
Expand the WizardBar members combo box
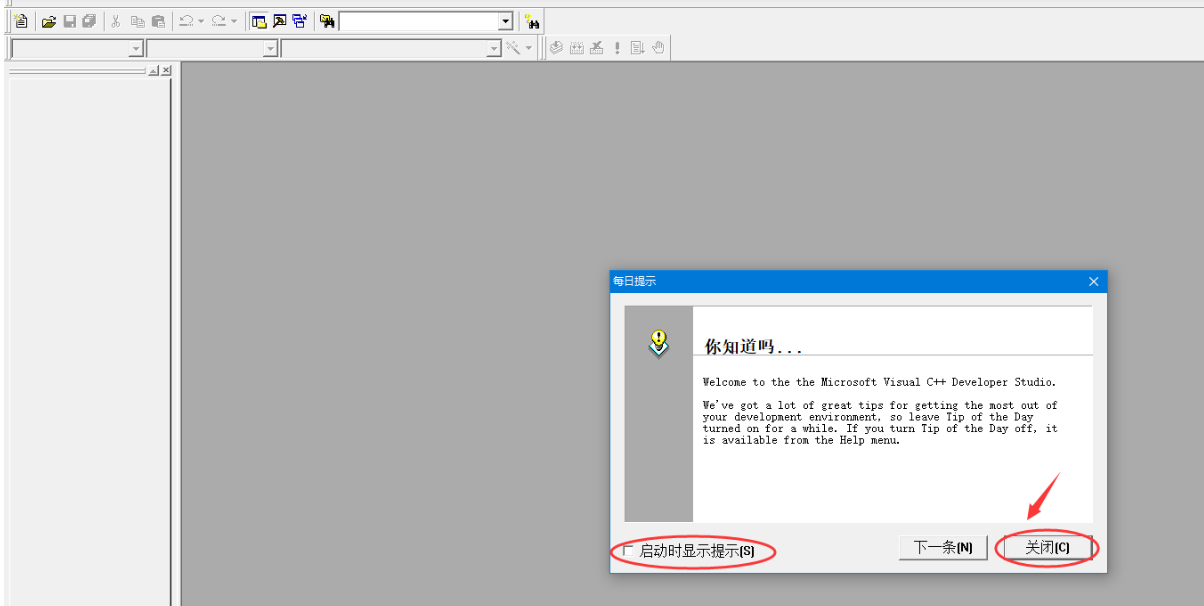pos(494,48)
